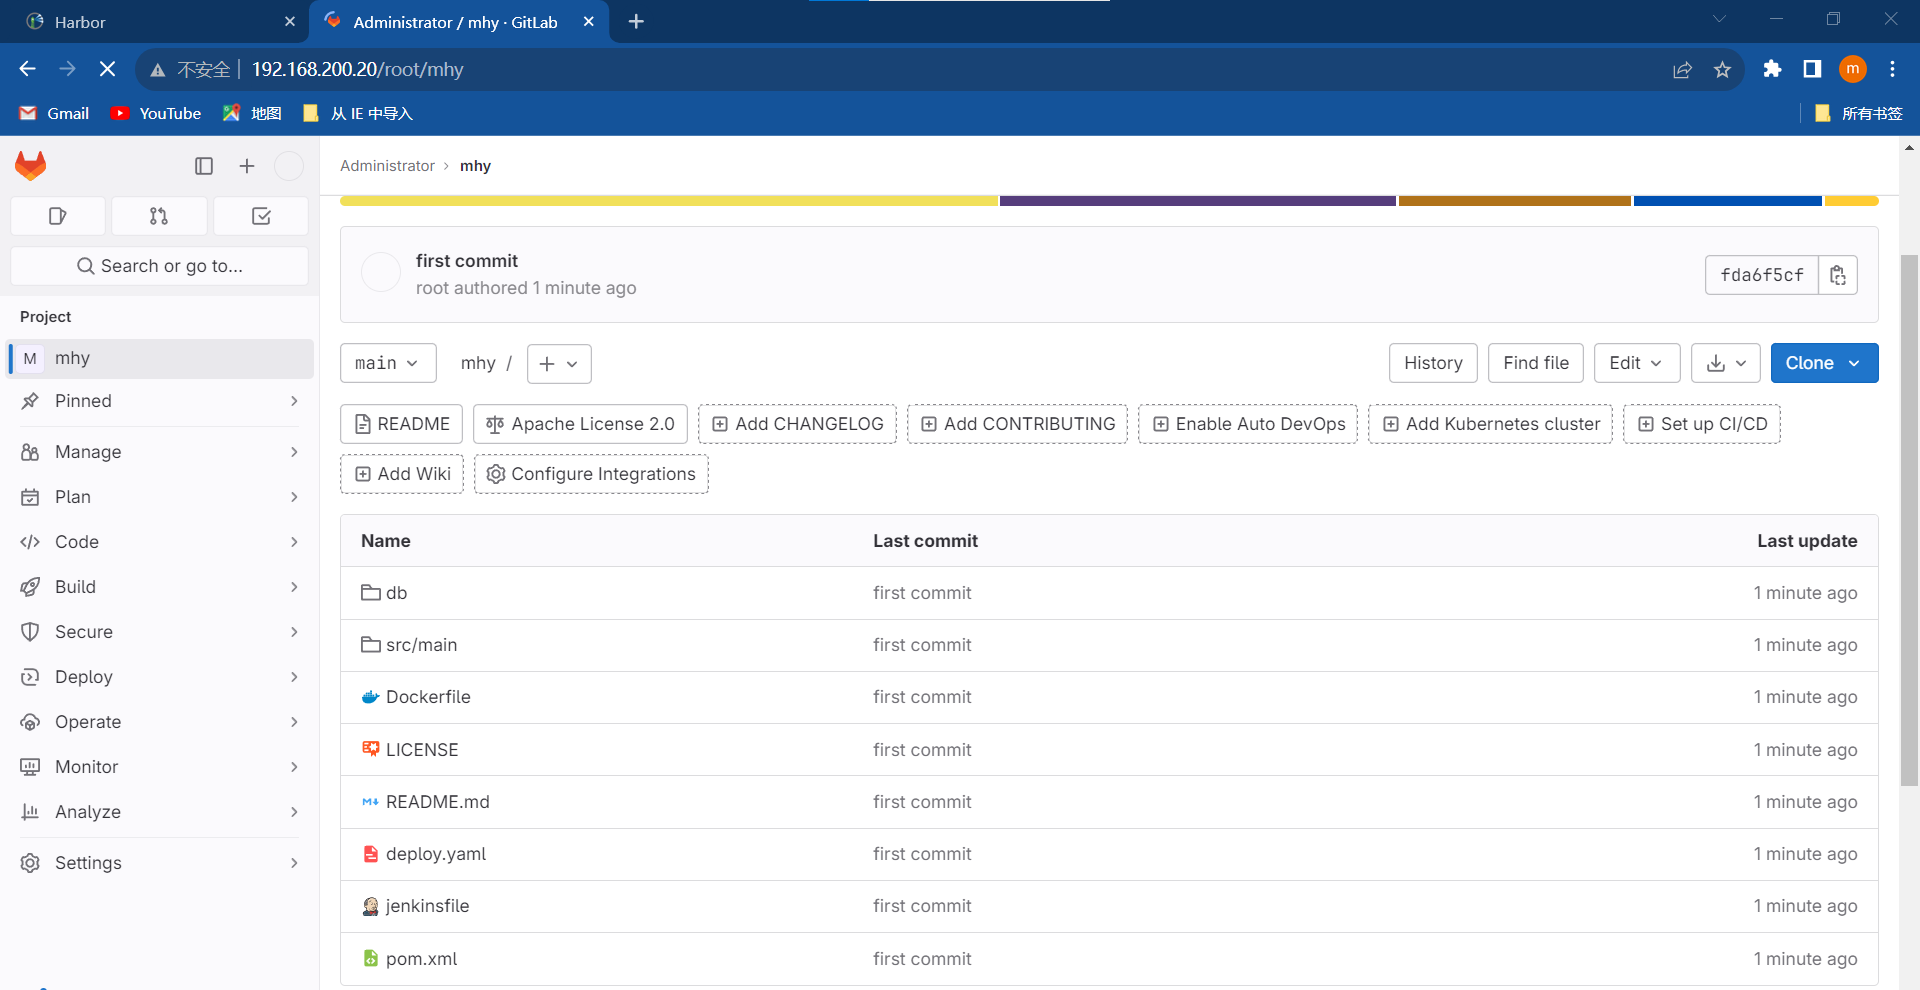Expand the Operate sidebar menu
Image resolution: width=1920 pixels, height=990 pixels.
pos(160,722)
